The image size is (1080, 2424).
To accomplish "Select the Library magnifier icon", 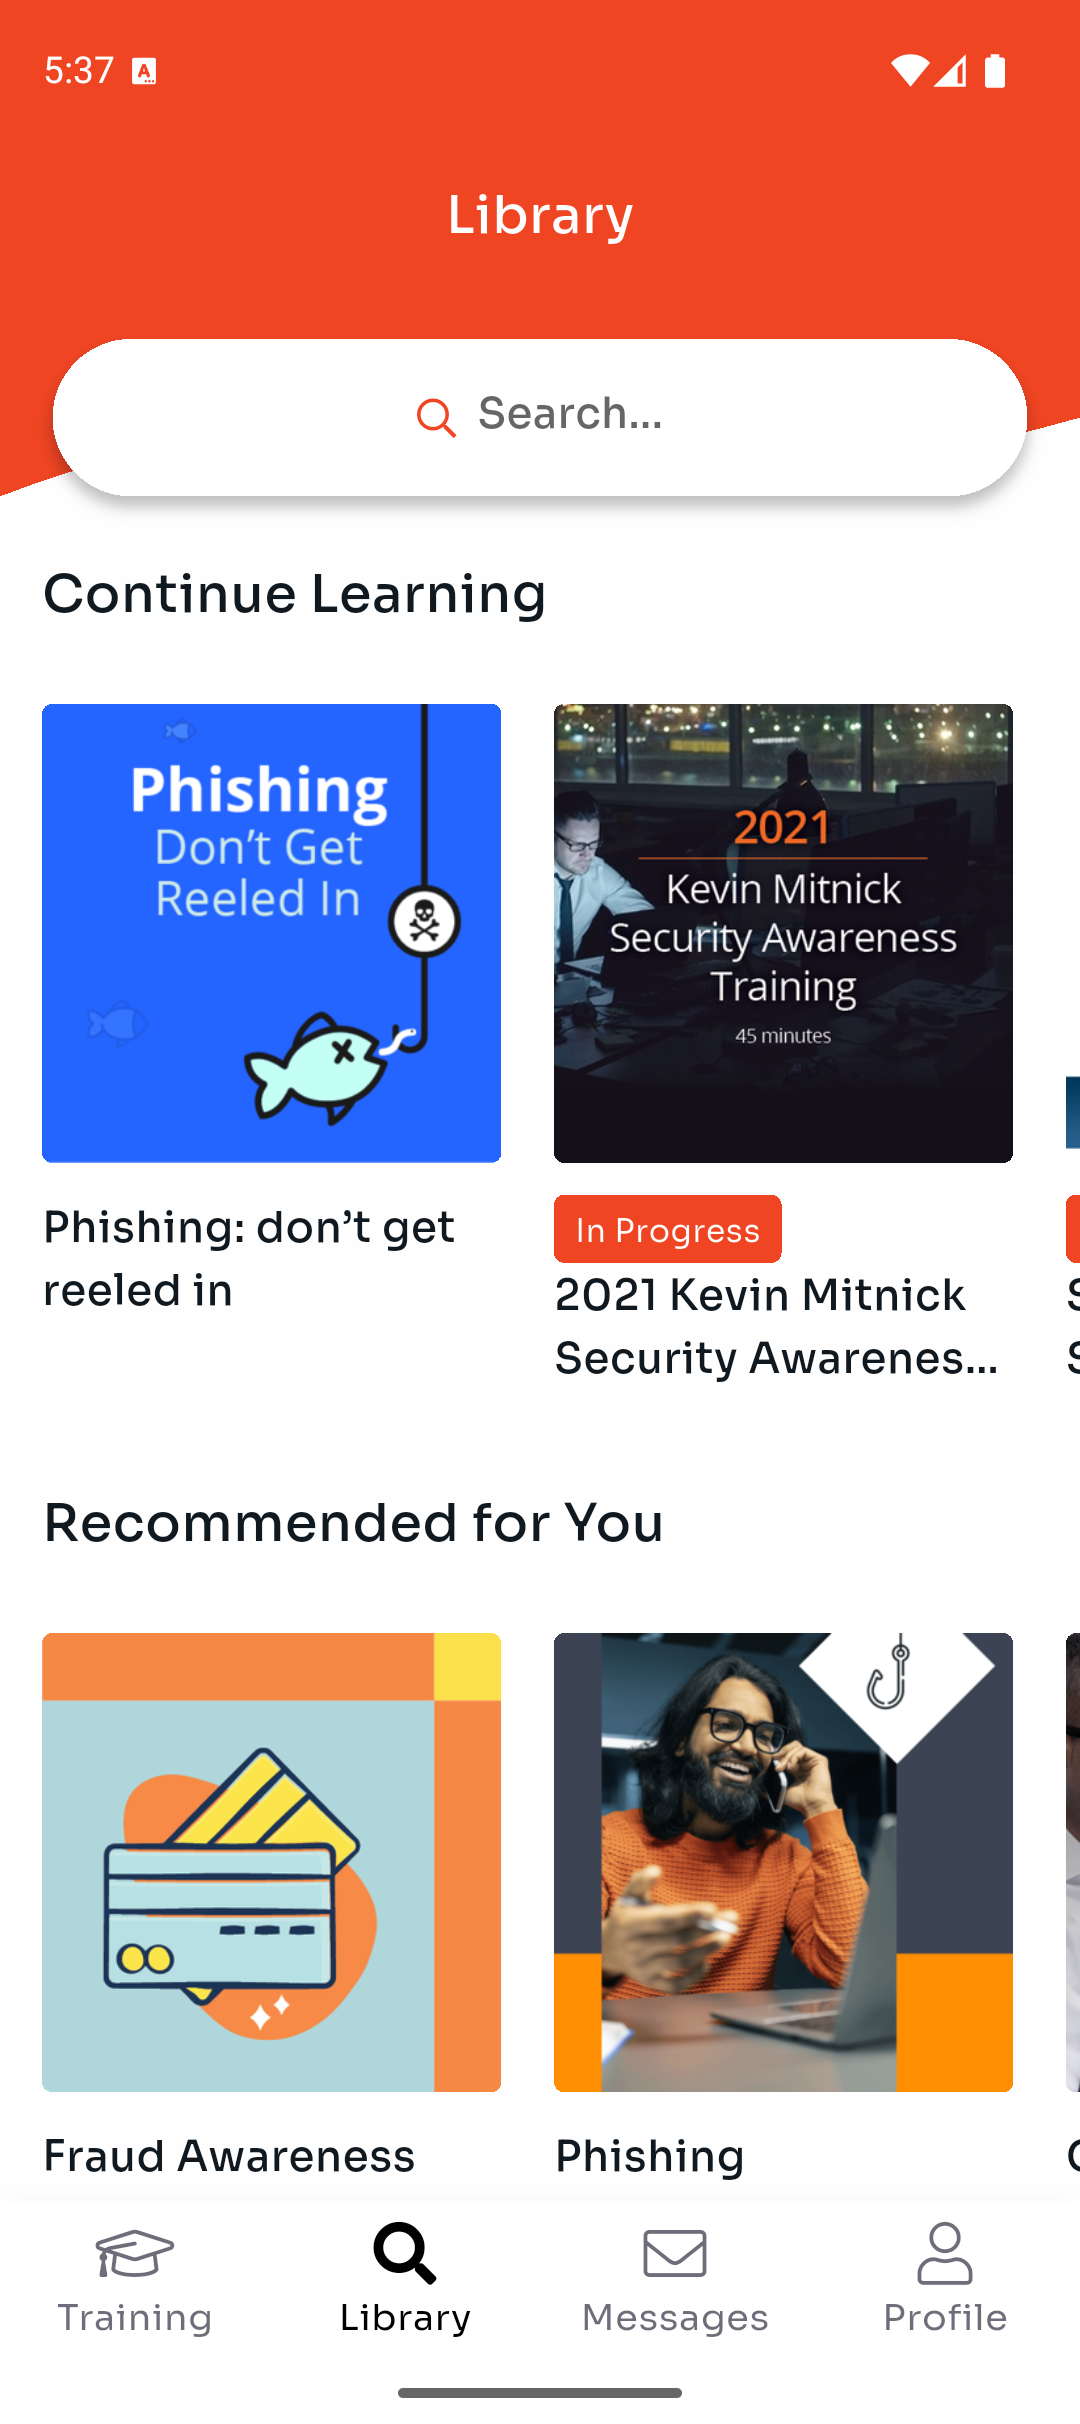I will click(405, 2253).
